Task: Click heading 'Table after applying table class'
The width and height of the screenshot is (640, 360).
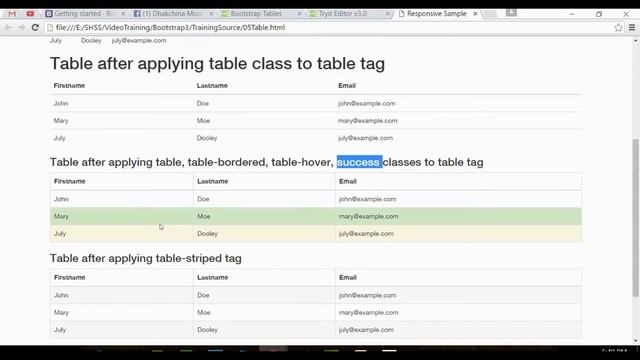Action: click(x=217, y=64)
